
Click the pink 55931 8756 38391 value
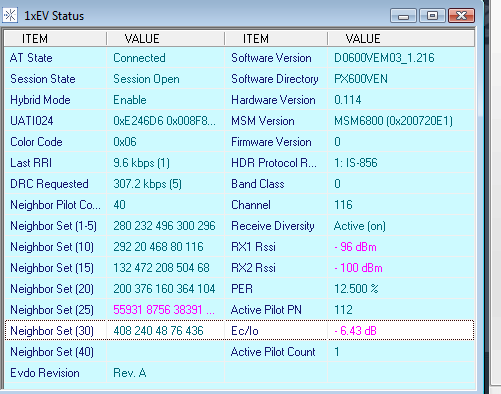(164, 310)
